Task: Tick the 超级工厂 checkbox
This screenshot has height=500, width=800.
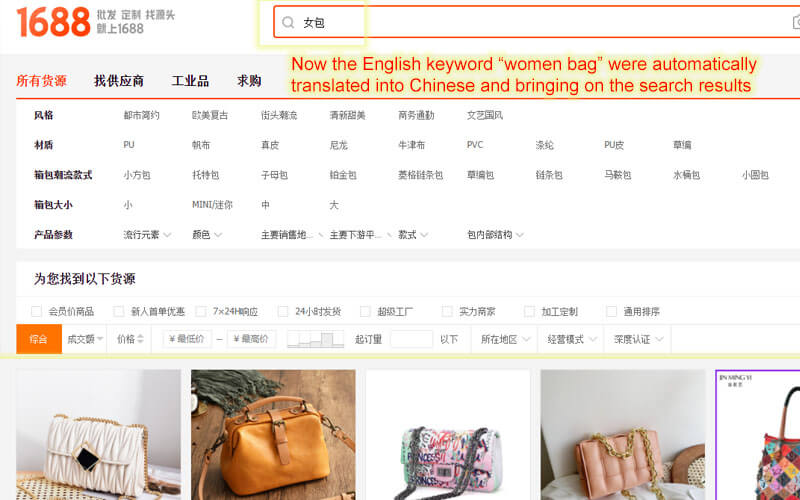Action: coord(365,311)
